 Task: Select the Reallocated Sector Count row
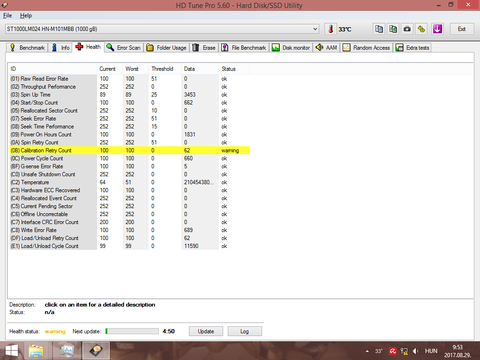129,111
